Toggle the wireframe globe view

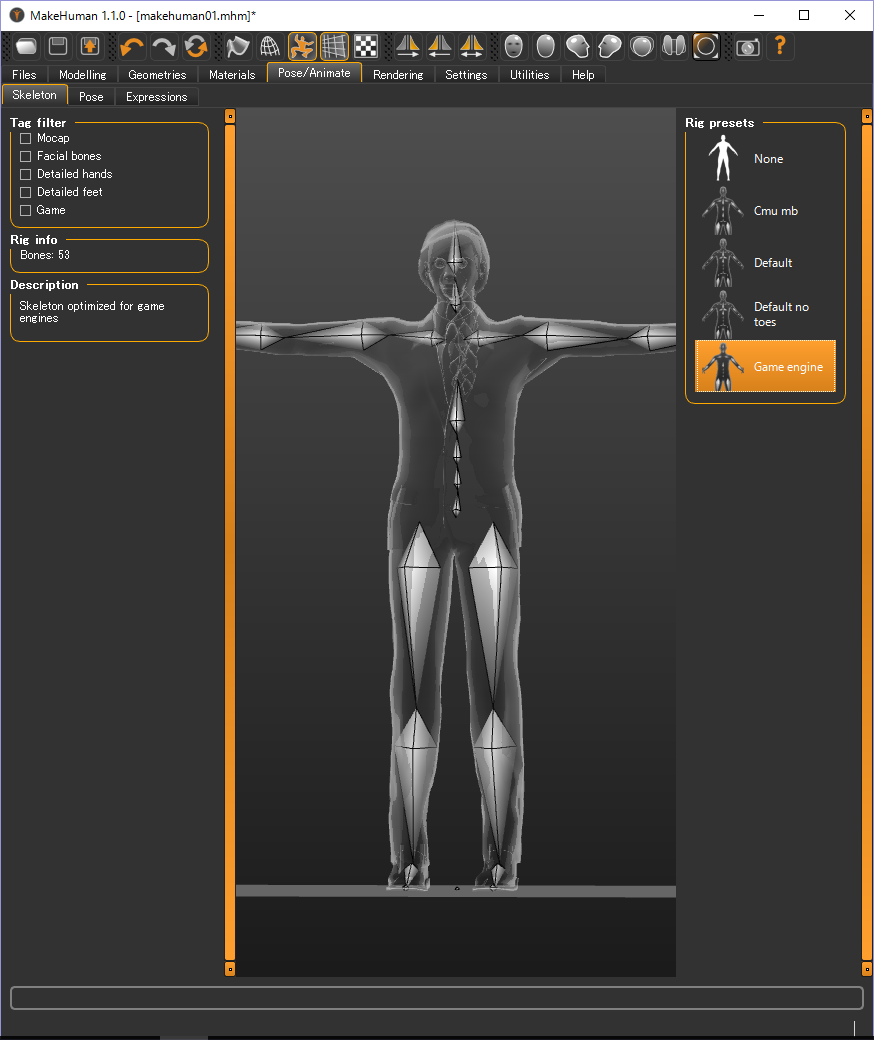pos(269,46)
